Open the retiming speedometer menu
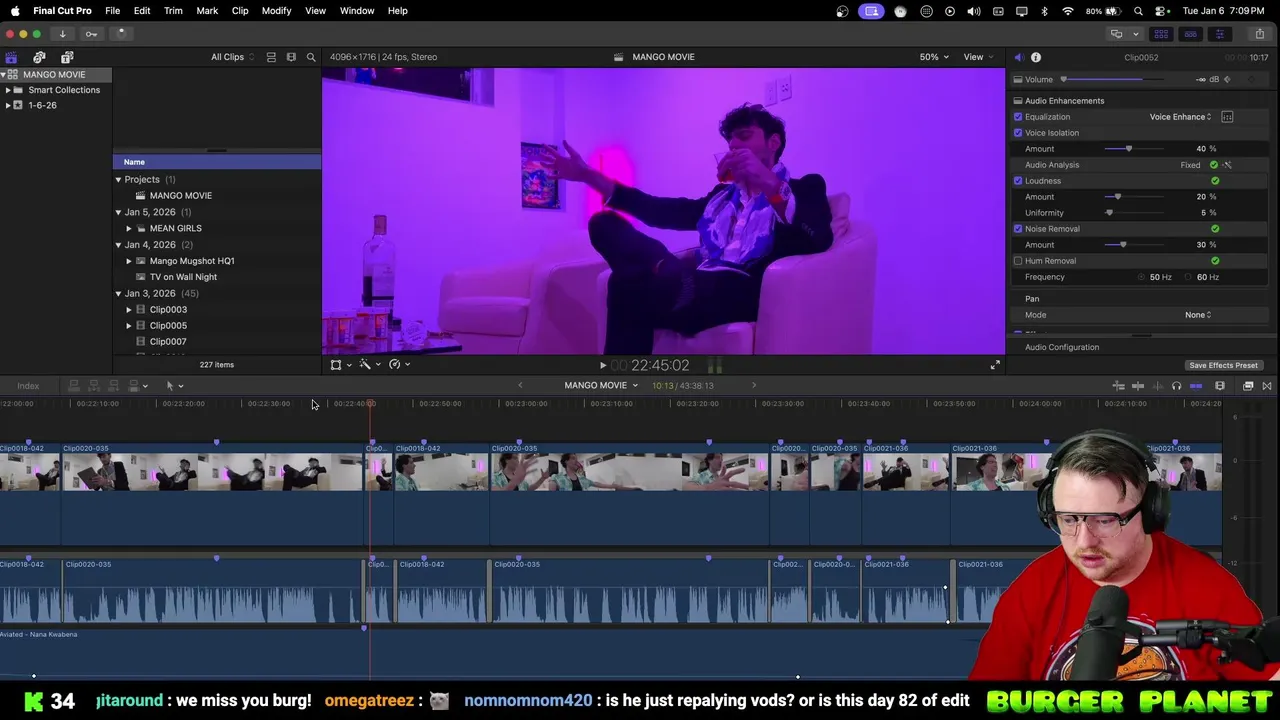1280x720 pixels. [399, 365]
